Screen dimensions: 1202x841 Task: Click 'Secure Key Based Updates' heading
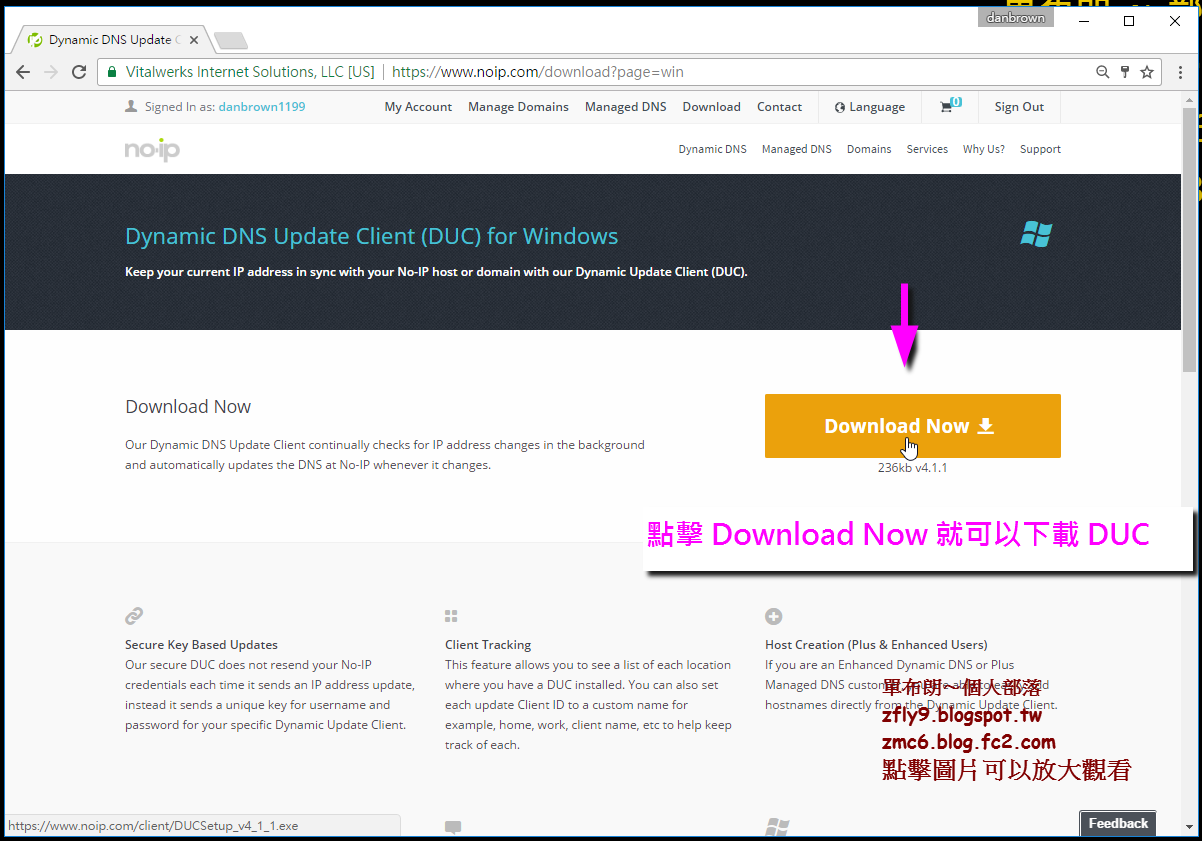pyautogui.click(x=201, y=645)
